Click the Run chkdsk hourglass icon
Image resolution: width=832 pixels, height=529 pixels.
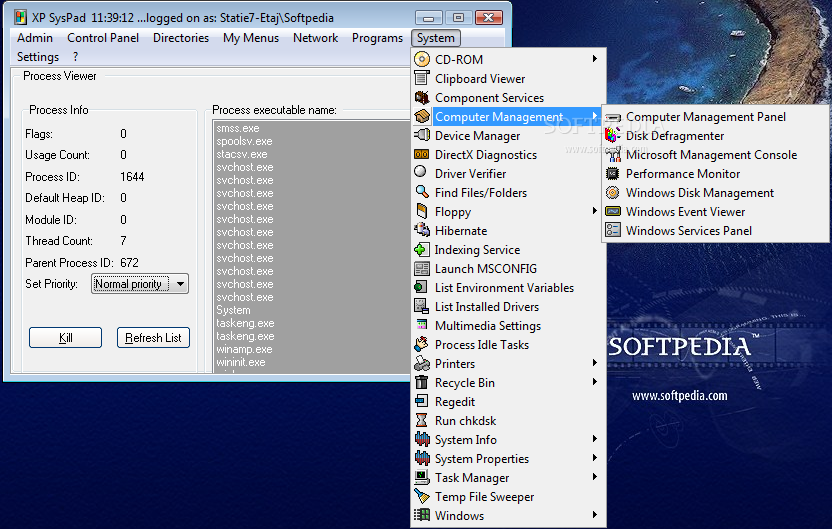click(421, 420)
